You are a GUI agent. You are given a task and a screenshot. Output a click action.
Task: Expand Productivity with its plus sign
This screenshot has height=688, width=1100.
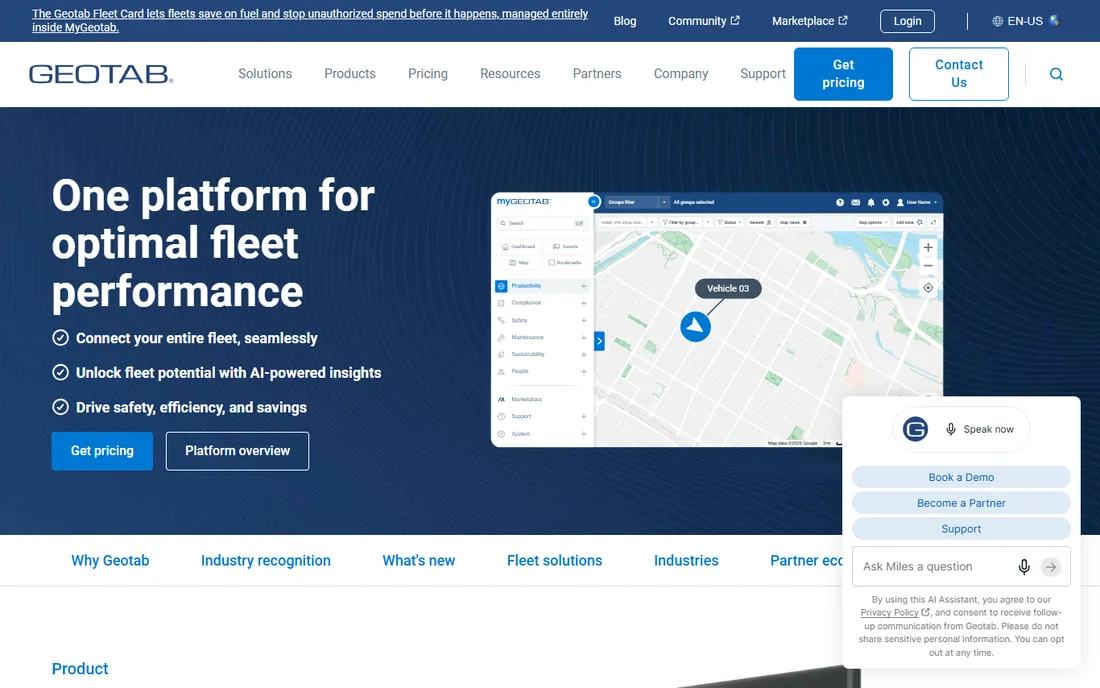click(583, 286)
